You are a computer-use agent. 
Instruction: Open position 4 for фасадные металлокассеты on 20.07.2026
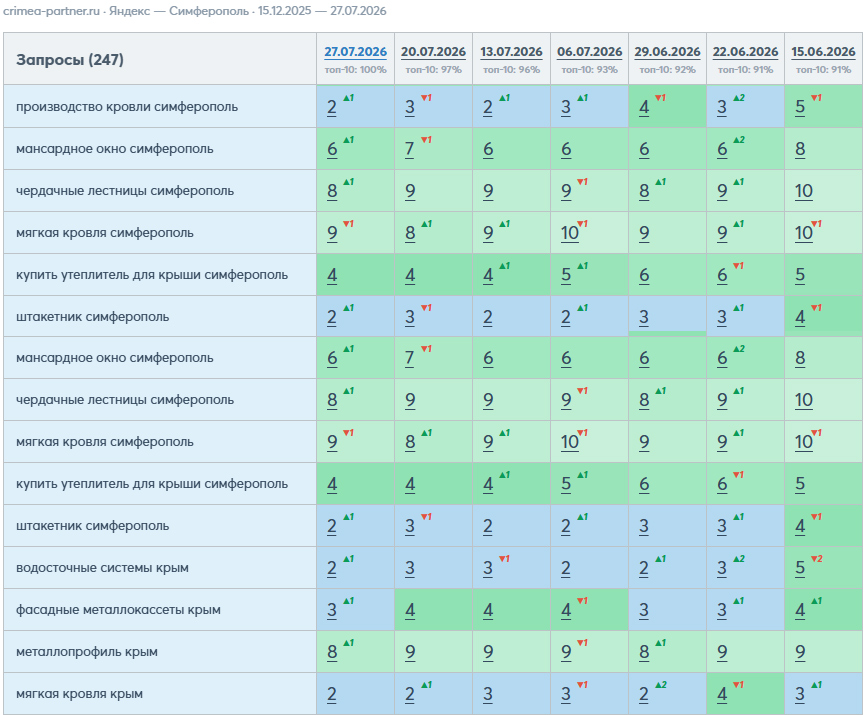[x=410, y=610]
